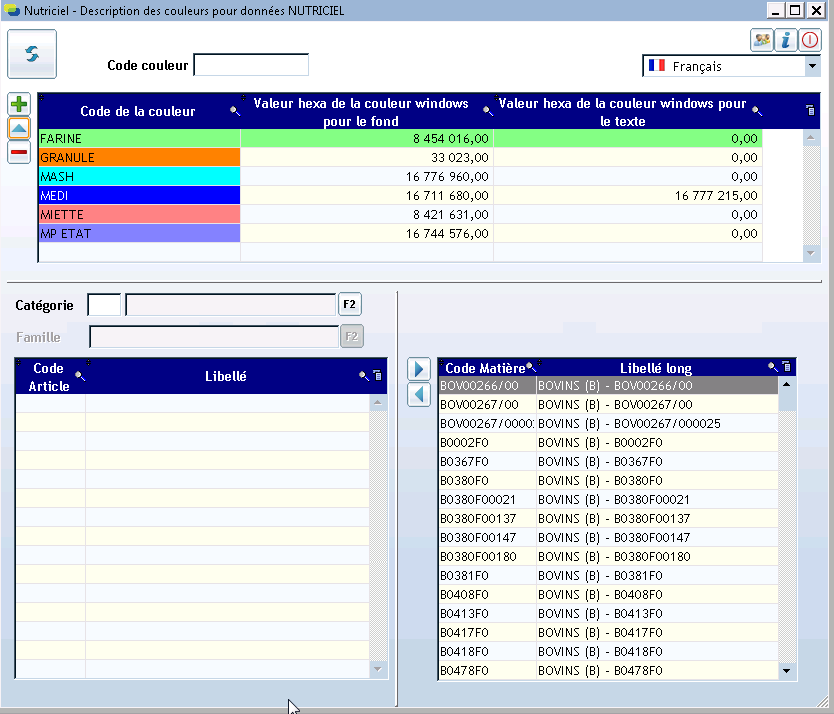Open the users icon at top right
Viewport: 834px width, 714px height.
762,40
